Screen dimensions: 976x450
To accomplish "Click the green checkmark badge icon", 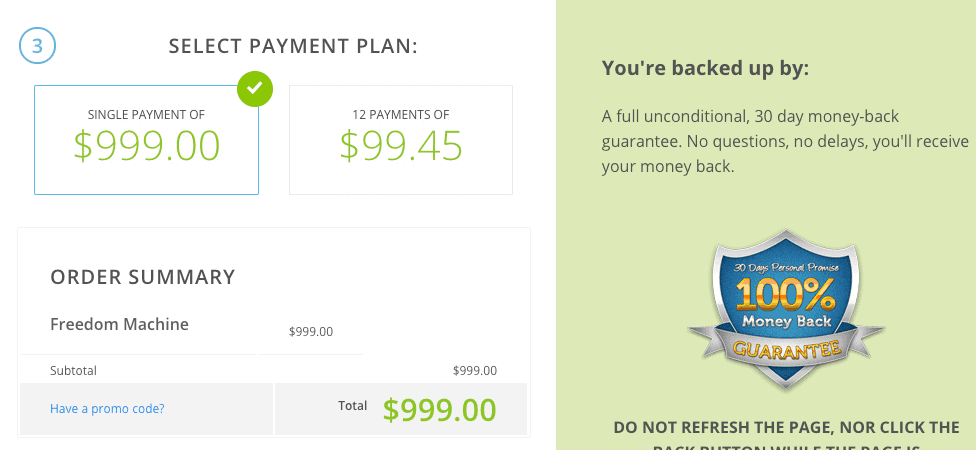I will (255, 89).
